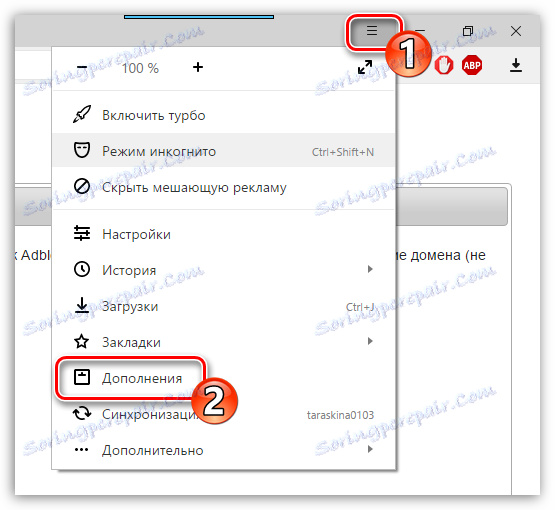The width and height of the screenshot is (555, 510).
Task: Open downloads via toolbar download arrow icon
Action: pos(516,65)
